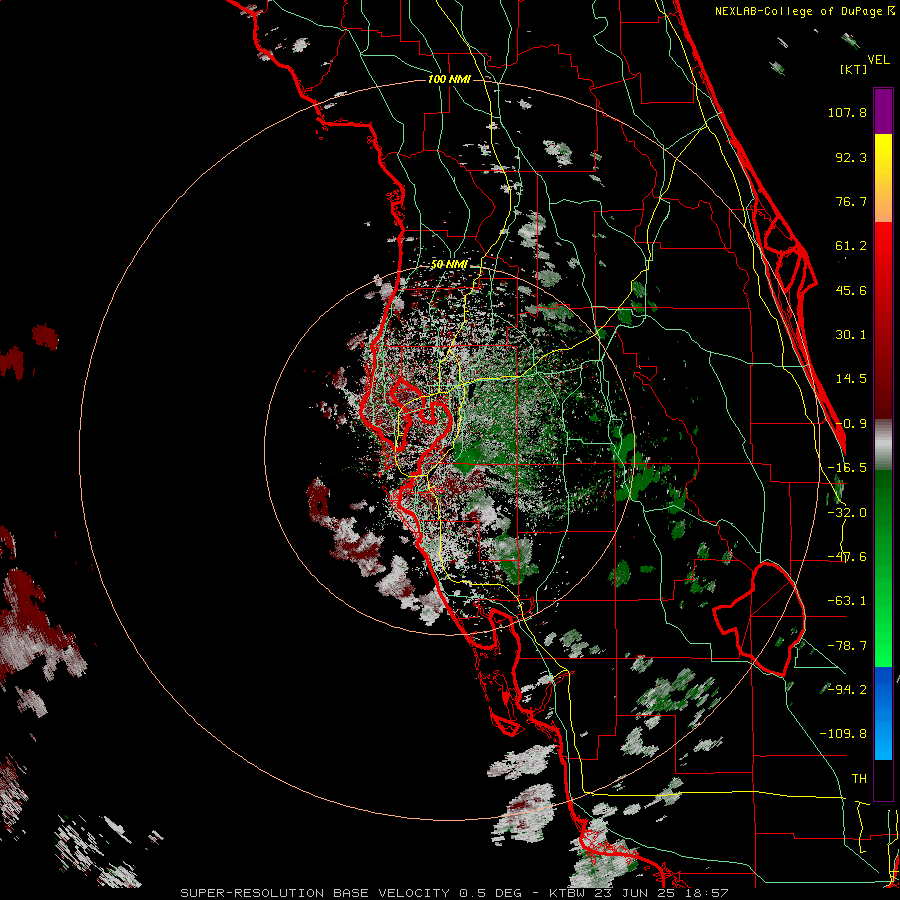Click the -94.2 velocity scale value
The width and height of the screenshot is (900, 900).
847,690
